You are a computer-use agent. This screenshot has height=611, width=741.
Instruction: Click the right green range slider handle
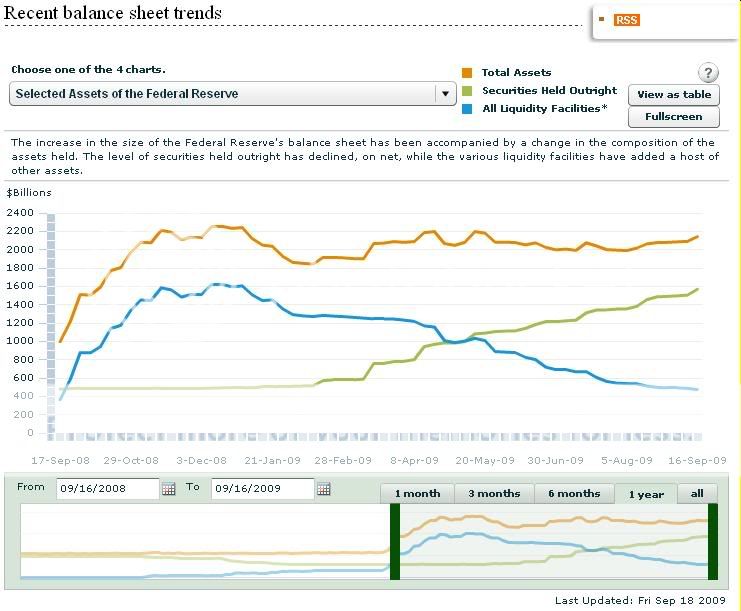(x=714, y=541)
